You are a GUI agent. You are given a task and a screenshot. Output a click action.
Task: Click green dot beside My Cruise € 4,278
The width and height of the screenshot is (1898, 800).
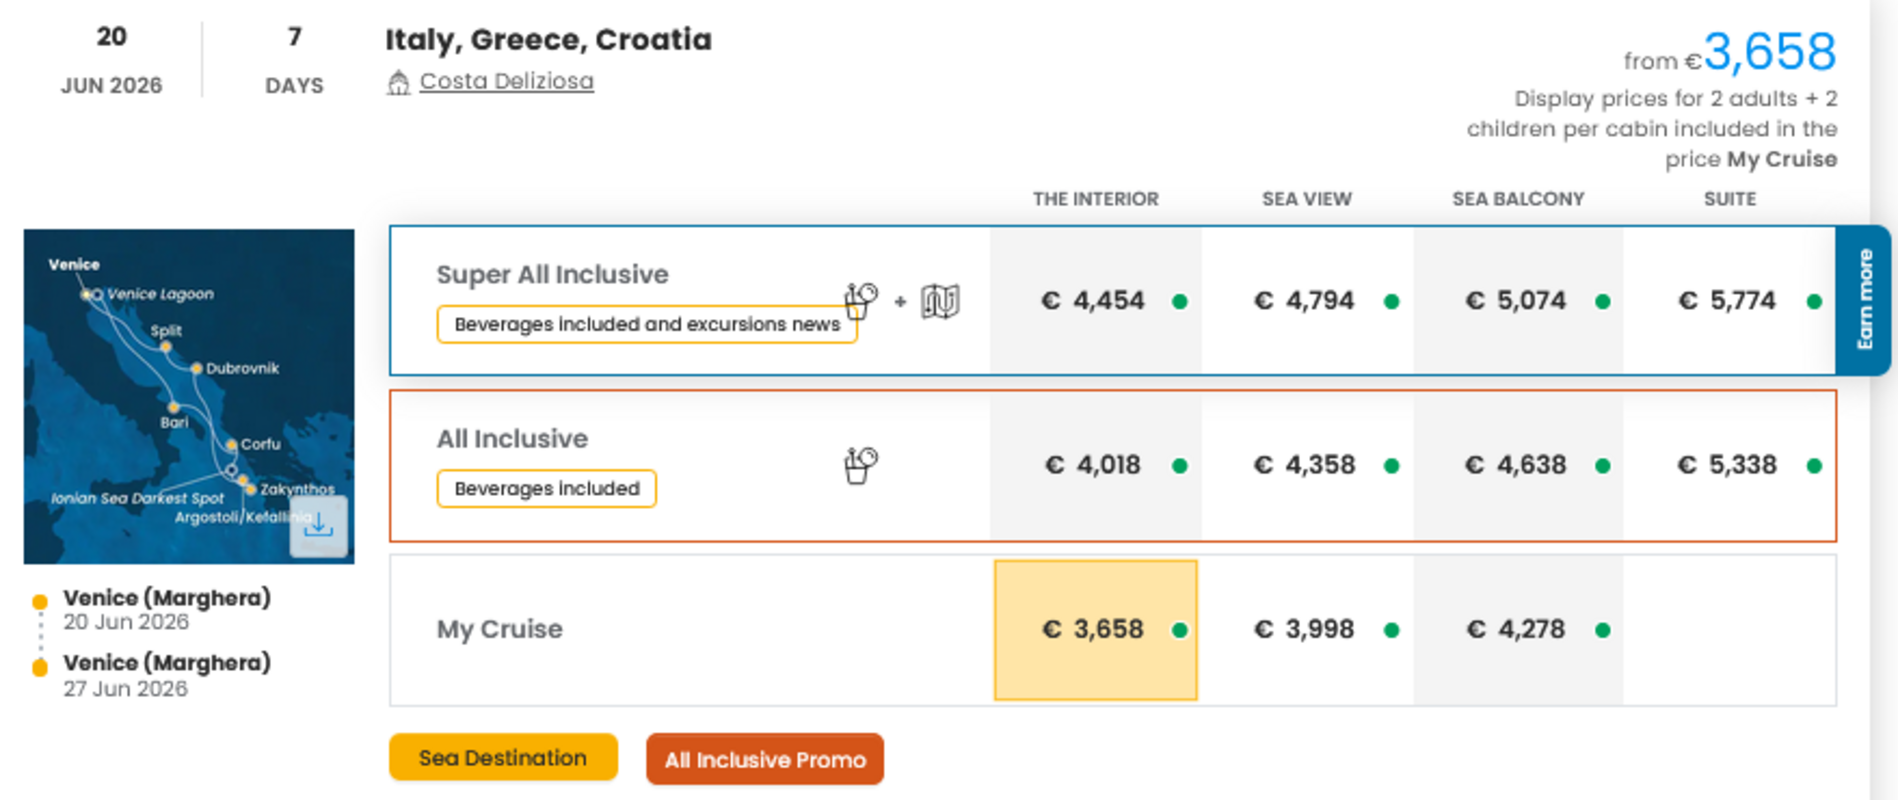click(x=1603, y=630)
